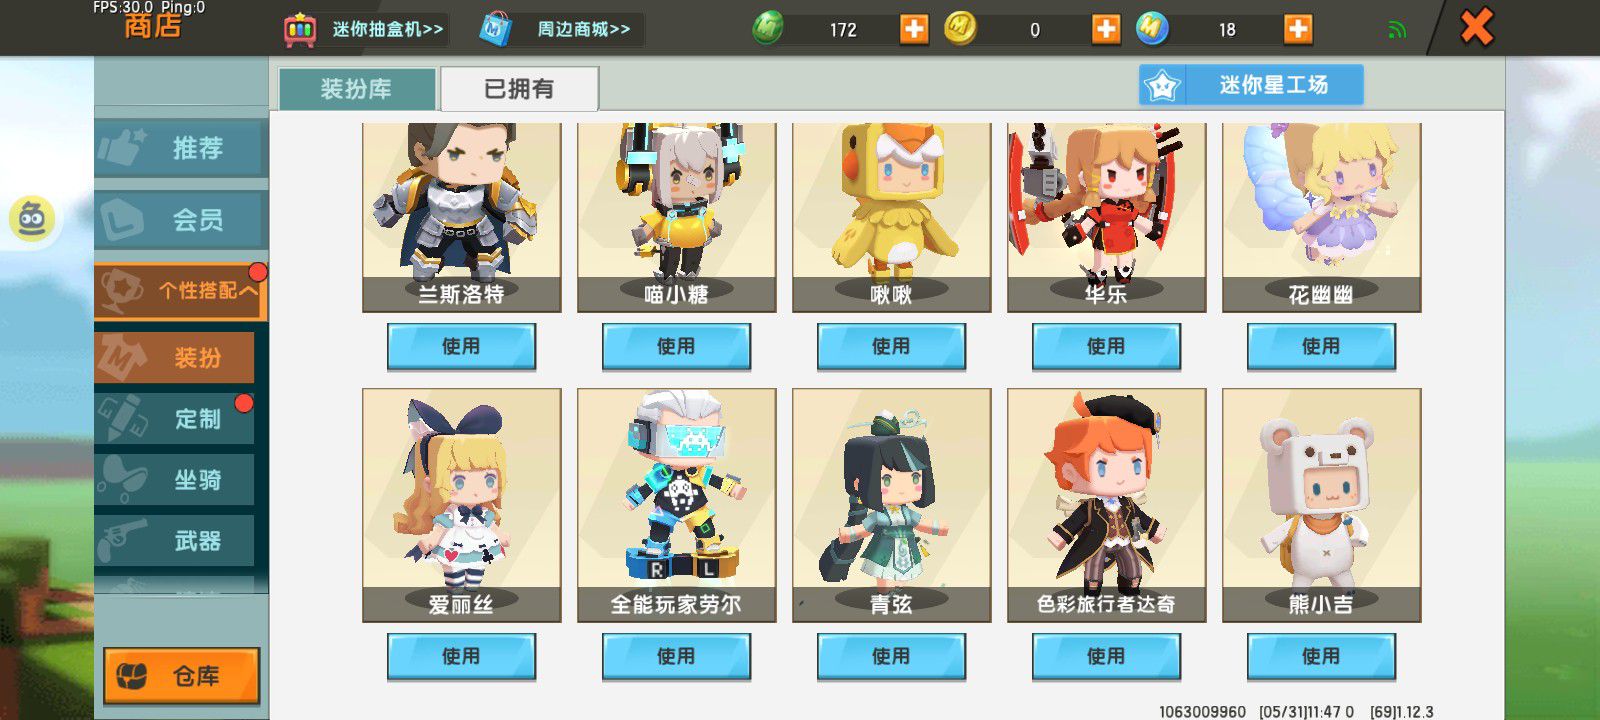The height and width of the screenshot is (720, 1600).
Task: Open the 周边商城 merchandise mall
Action: tap(558, 29)
